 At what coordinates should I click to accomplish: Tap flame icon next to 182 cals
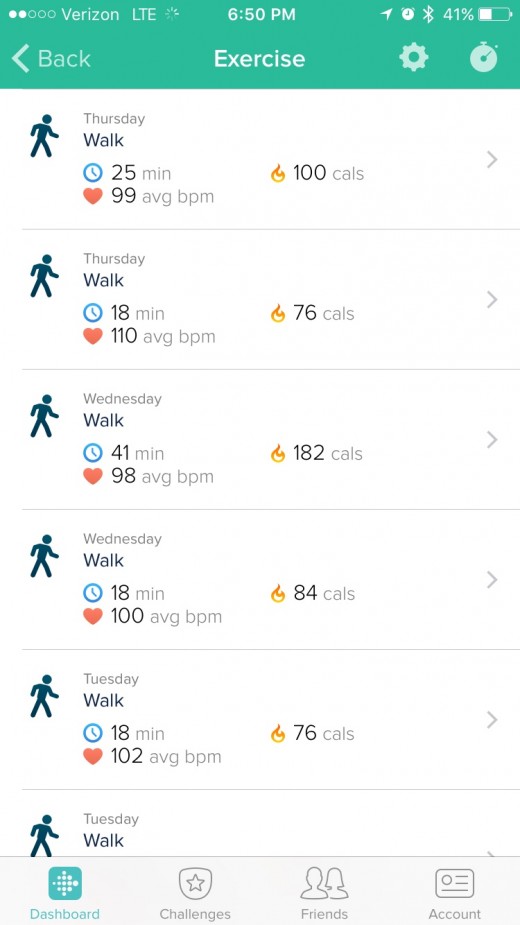277,454
